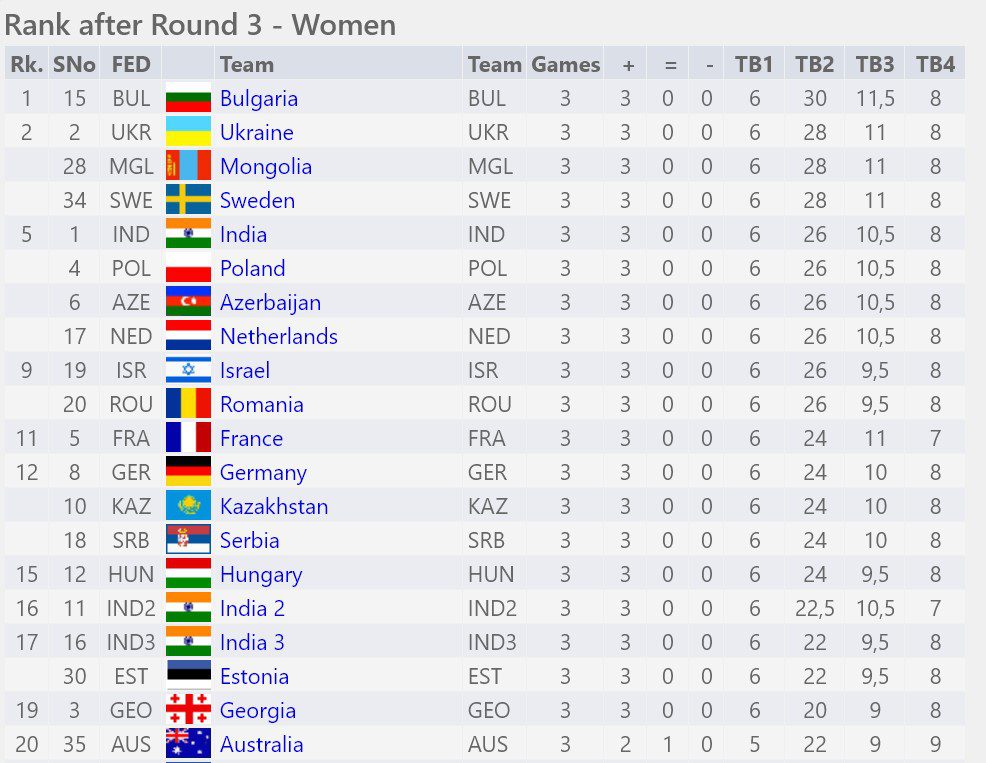Click the Sweden flag icon

coord(188,199)
